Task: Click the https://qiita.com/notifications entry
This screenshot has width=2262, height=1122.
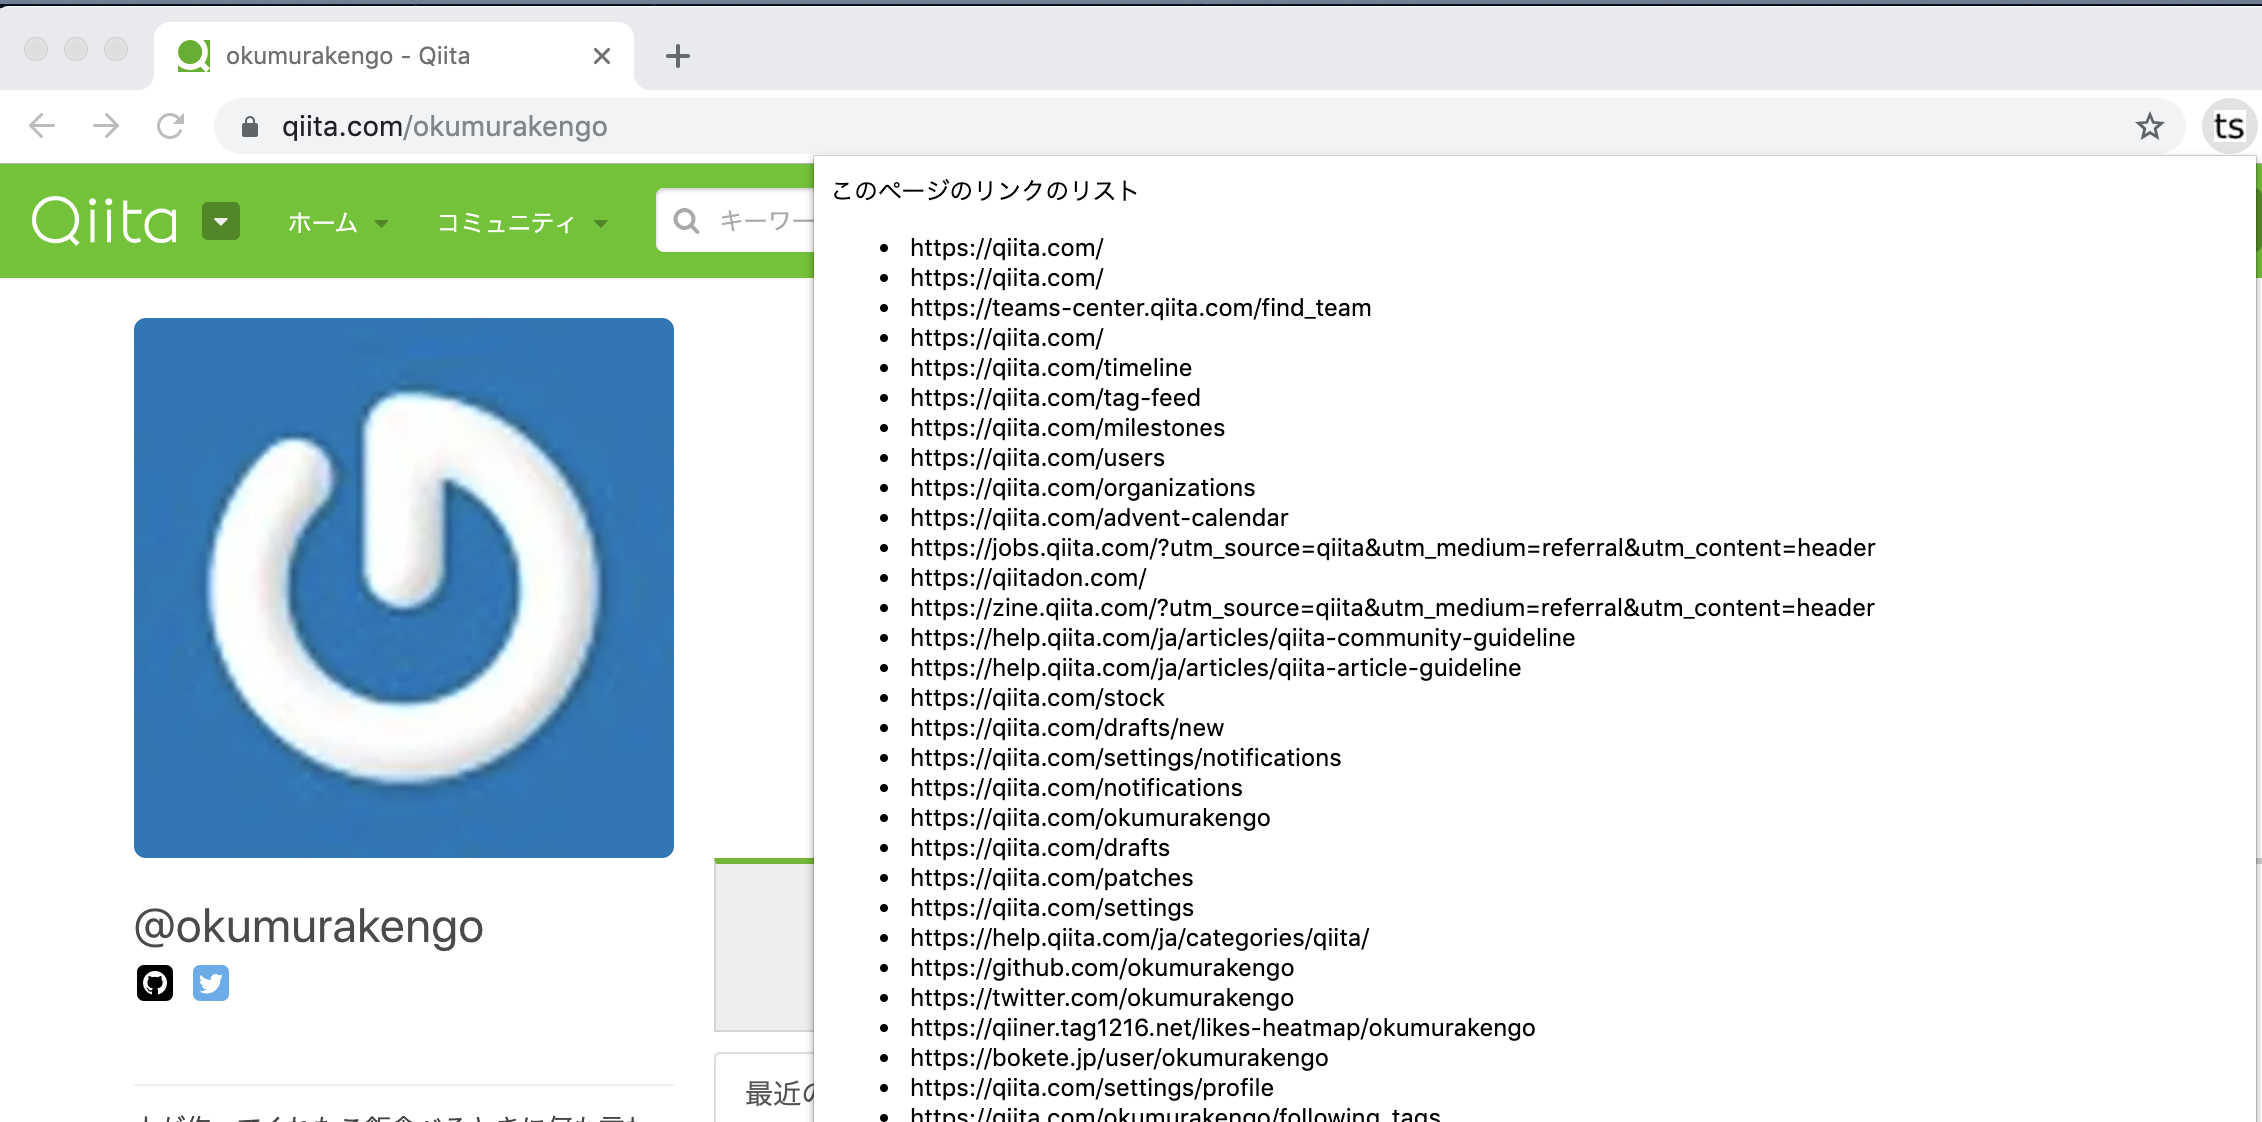Action: 1076,788
